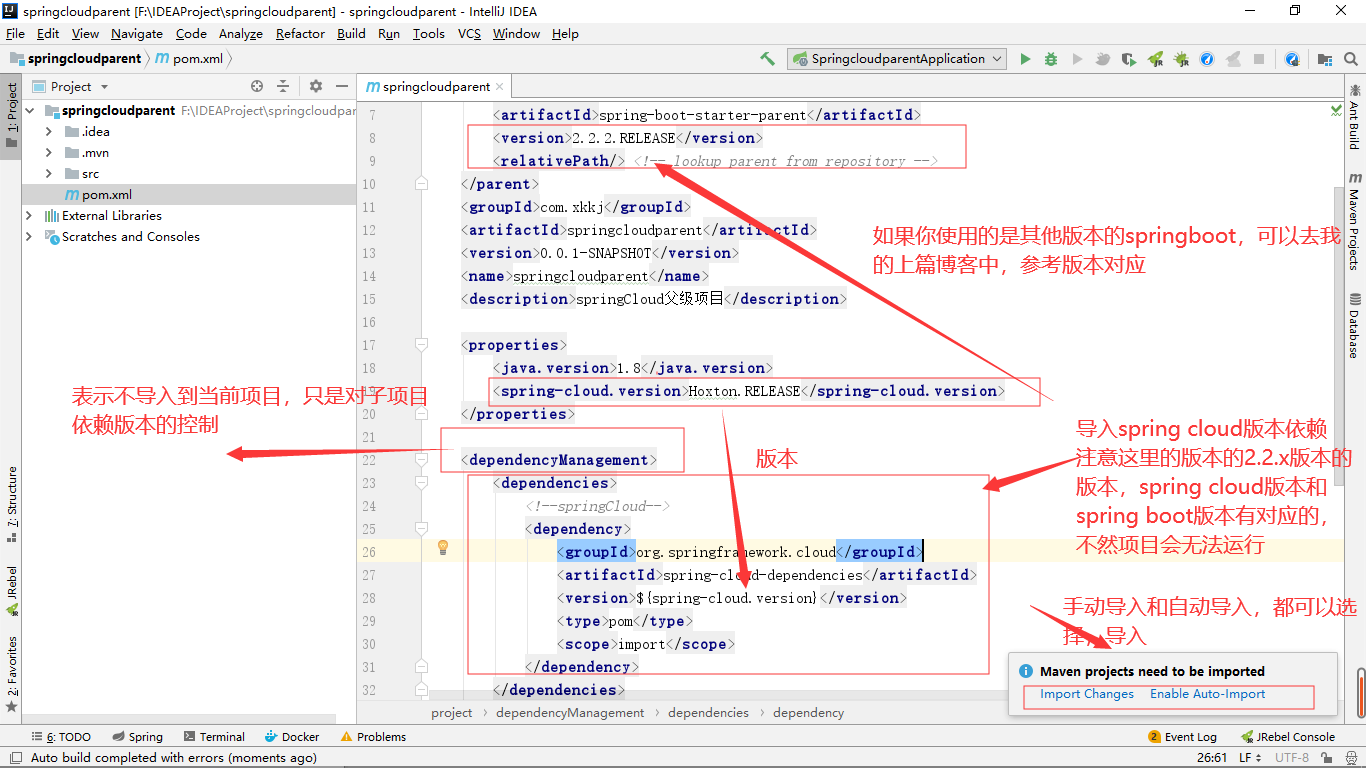Toggle the 7: Structure side tab
This screenshot has width=1366, height=768.
pos(11,505)
